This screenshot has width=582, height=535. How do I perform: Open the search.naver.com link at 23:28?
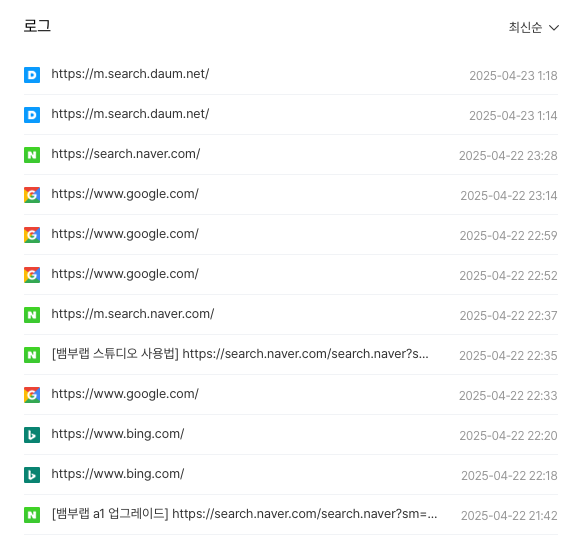126,154
